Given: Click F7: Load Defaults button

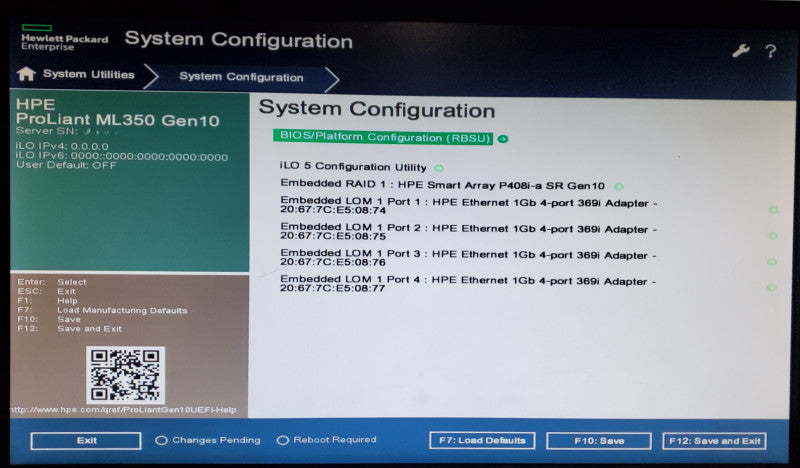Looking at the screenshot, I should (x=482, y=440).
